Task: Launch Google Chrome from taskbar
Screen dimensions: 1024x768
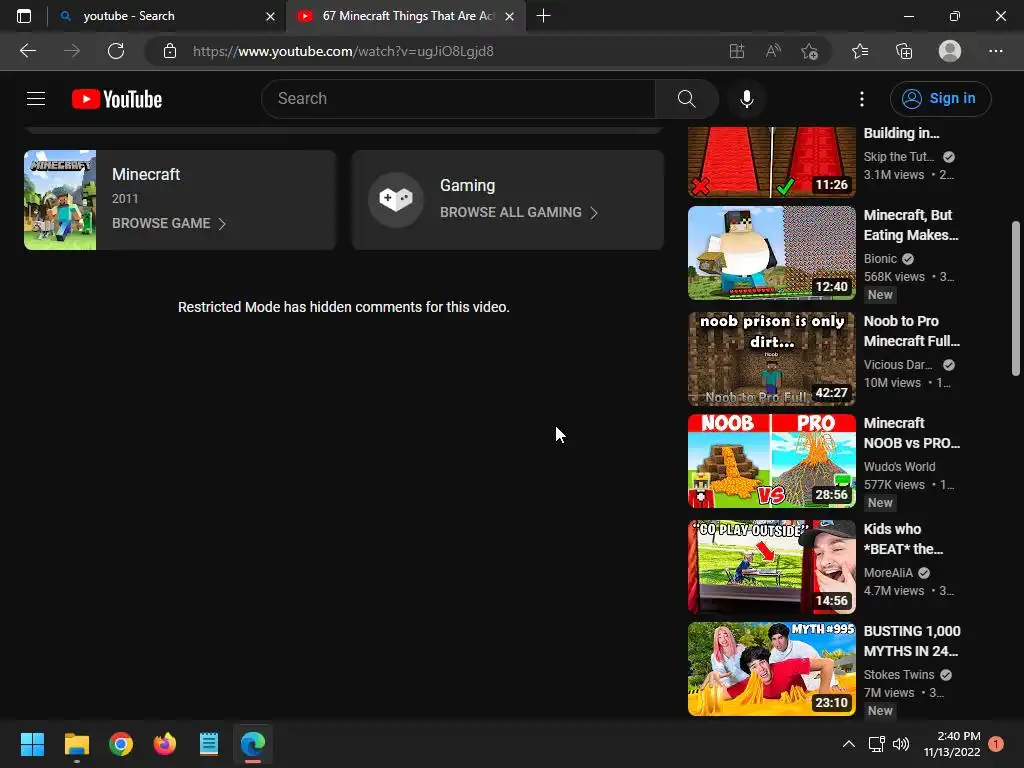Action: 121,744
